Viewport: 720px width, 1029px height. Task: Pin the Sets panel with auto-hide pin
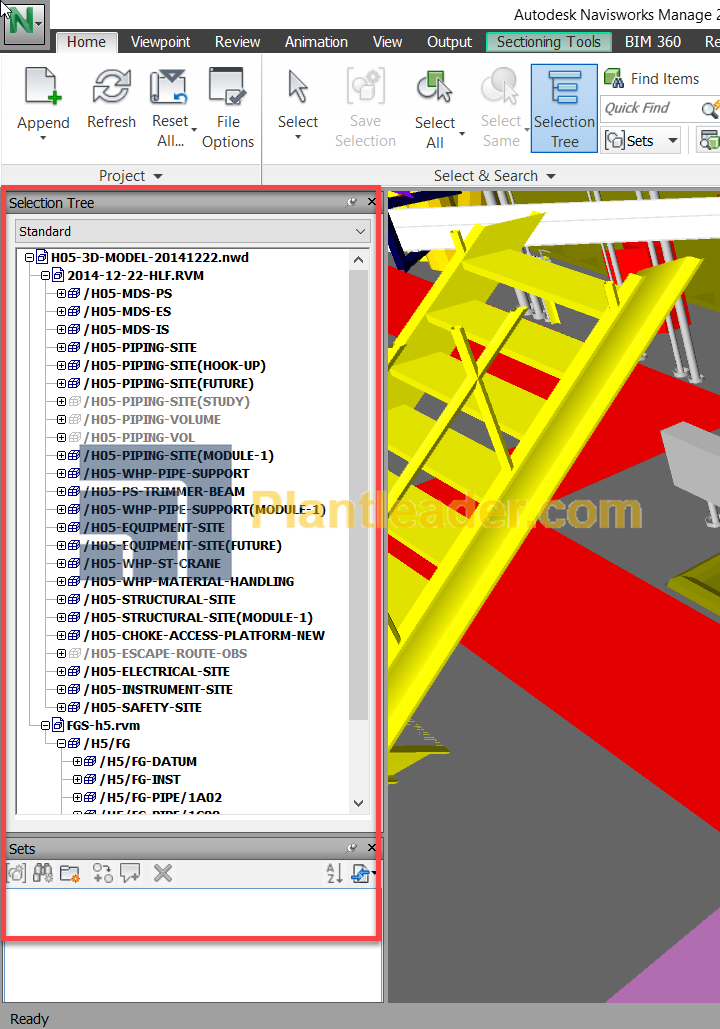pos(352,848)
